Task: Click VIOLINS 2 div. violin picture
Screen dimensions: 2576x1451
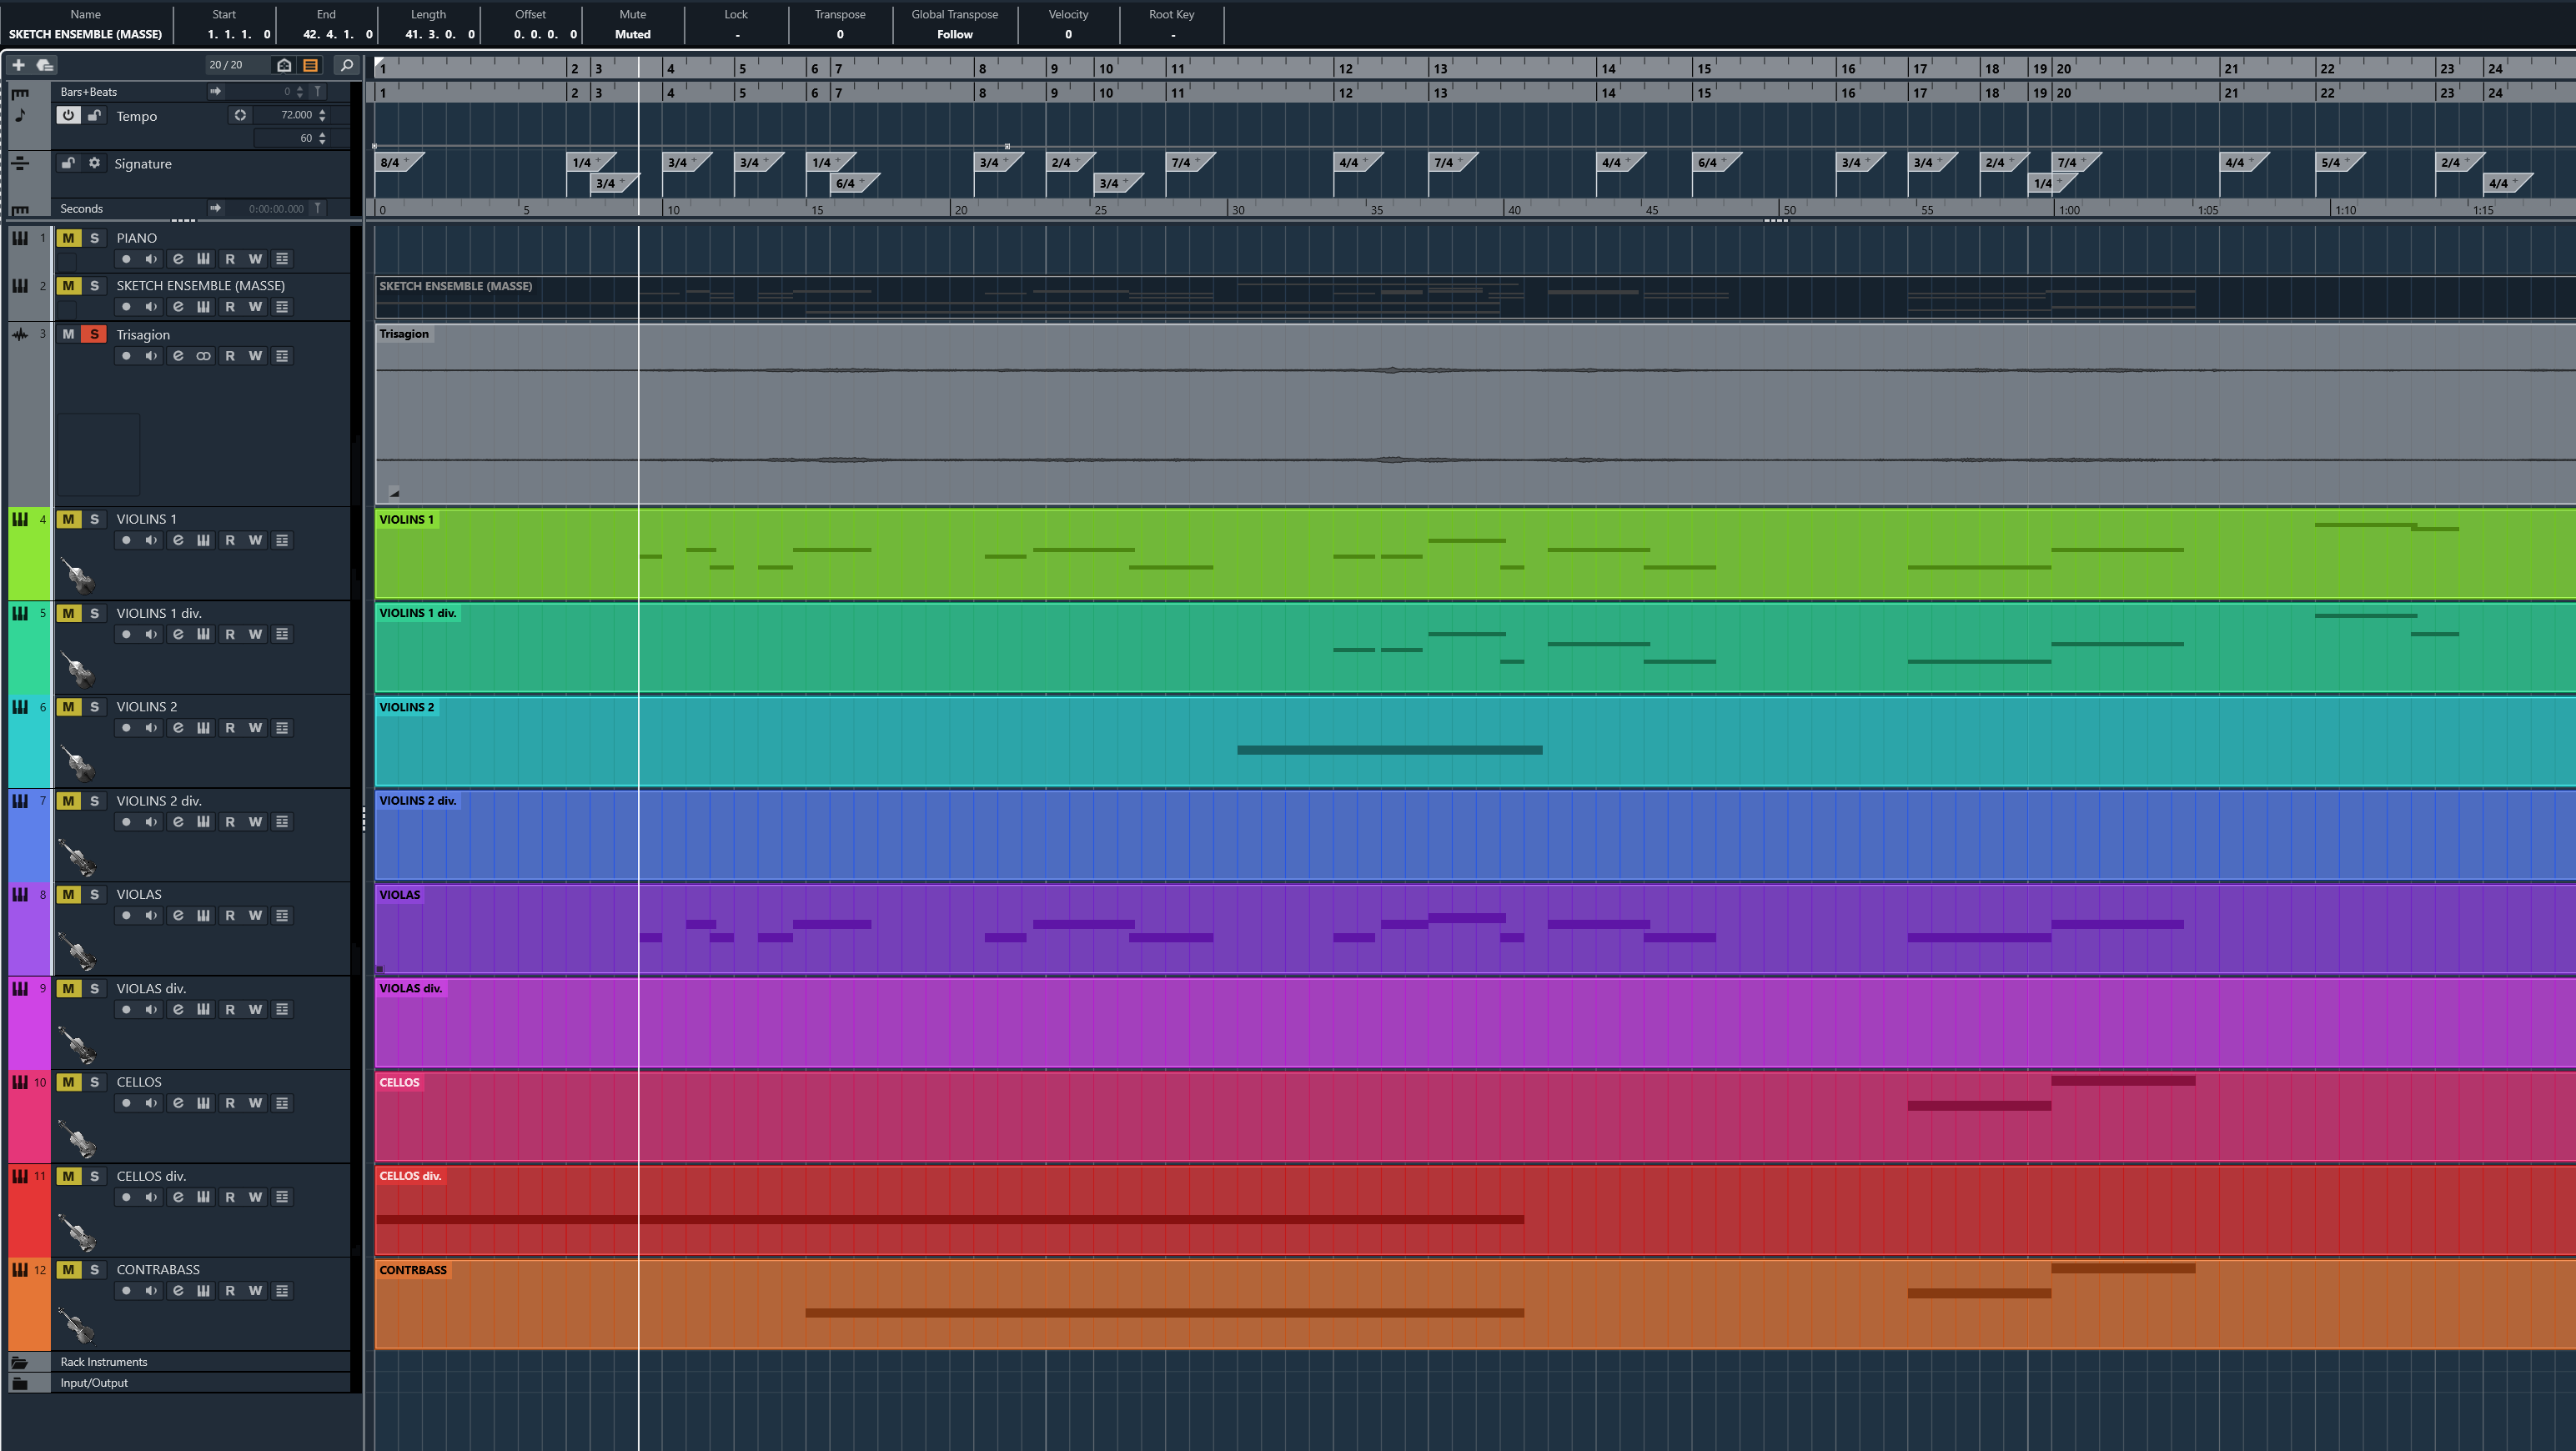Action: coord(77,857)
